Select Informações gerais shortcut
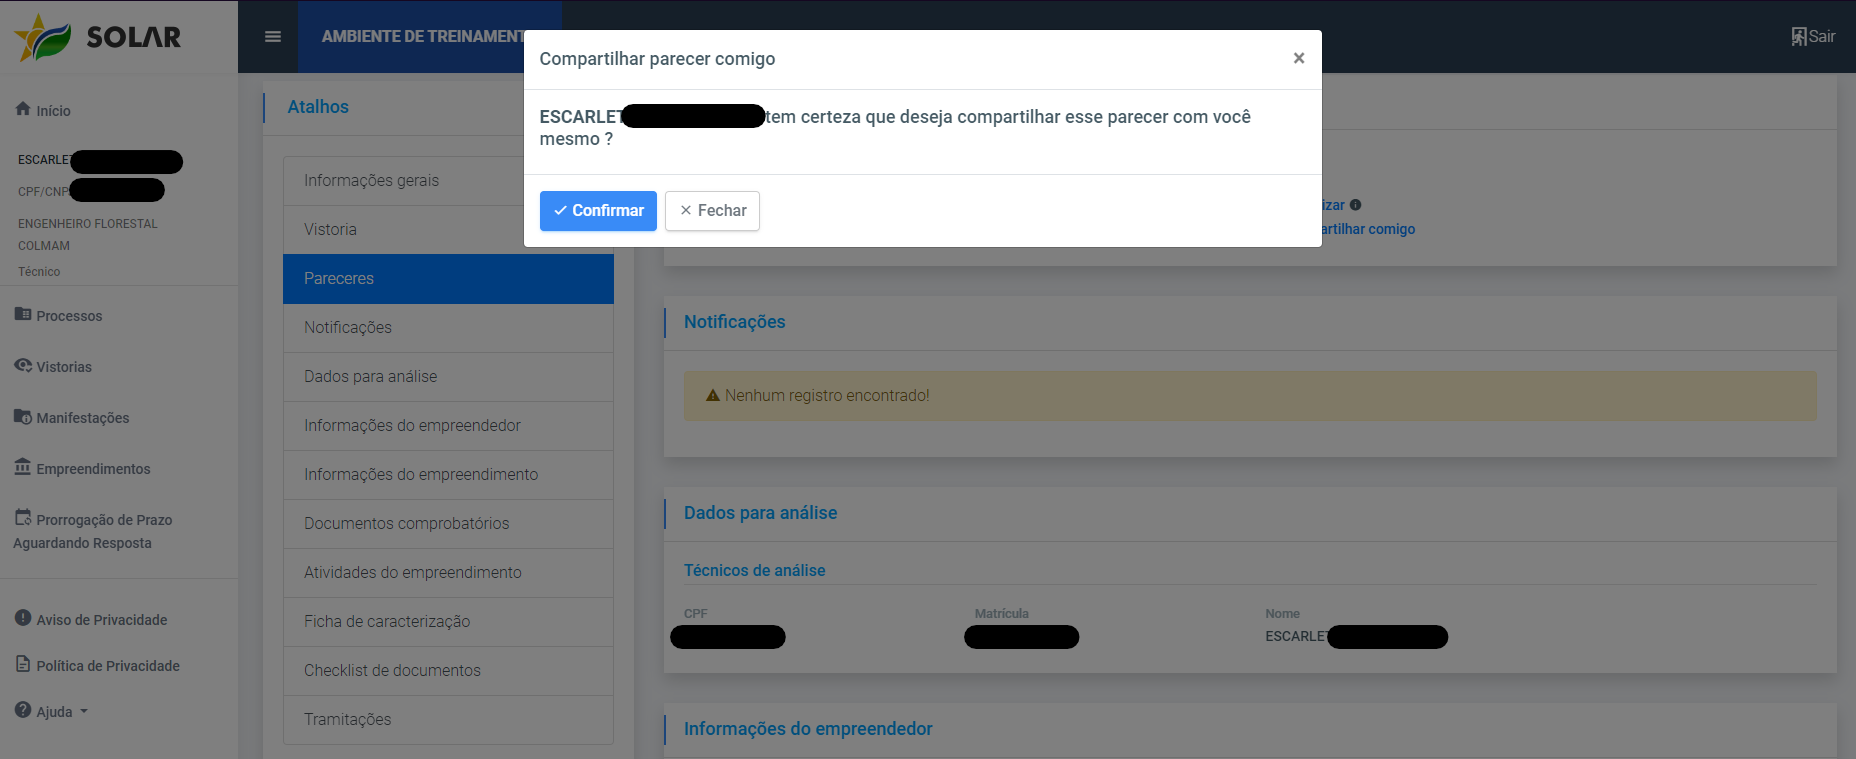 [x=448, y=181]
